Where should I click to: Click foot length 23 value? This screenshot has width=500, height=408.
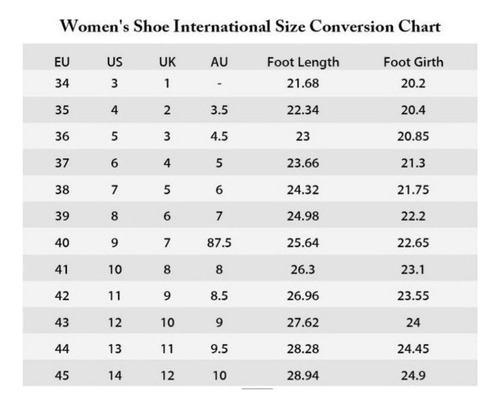tap(303, 136)
